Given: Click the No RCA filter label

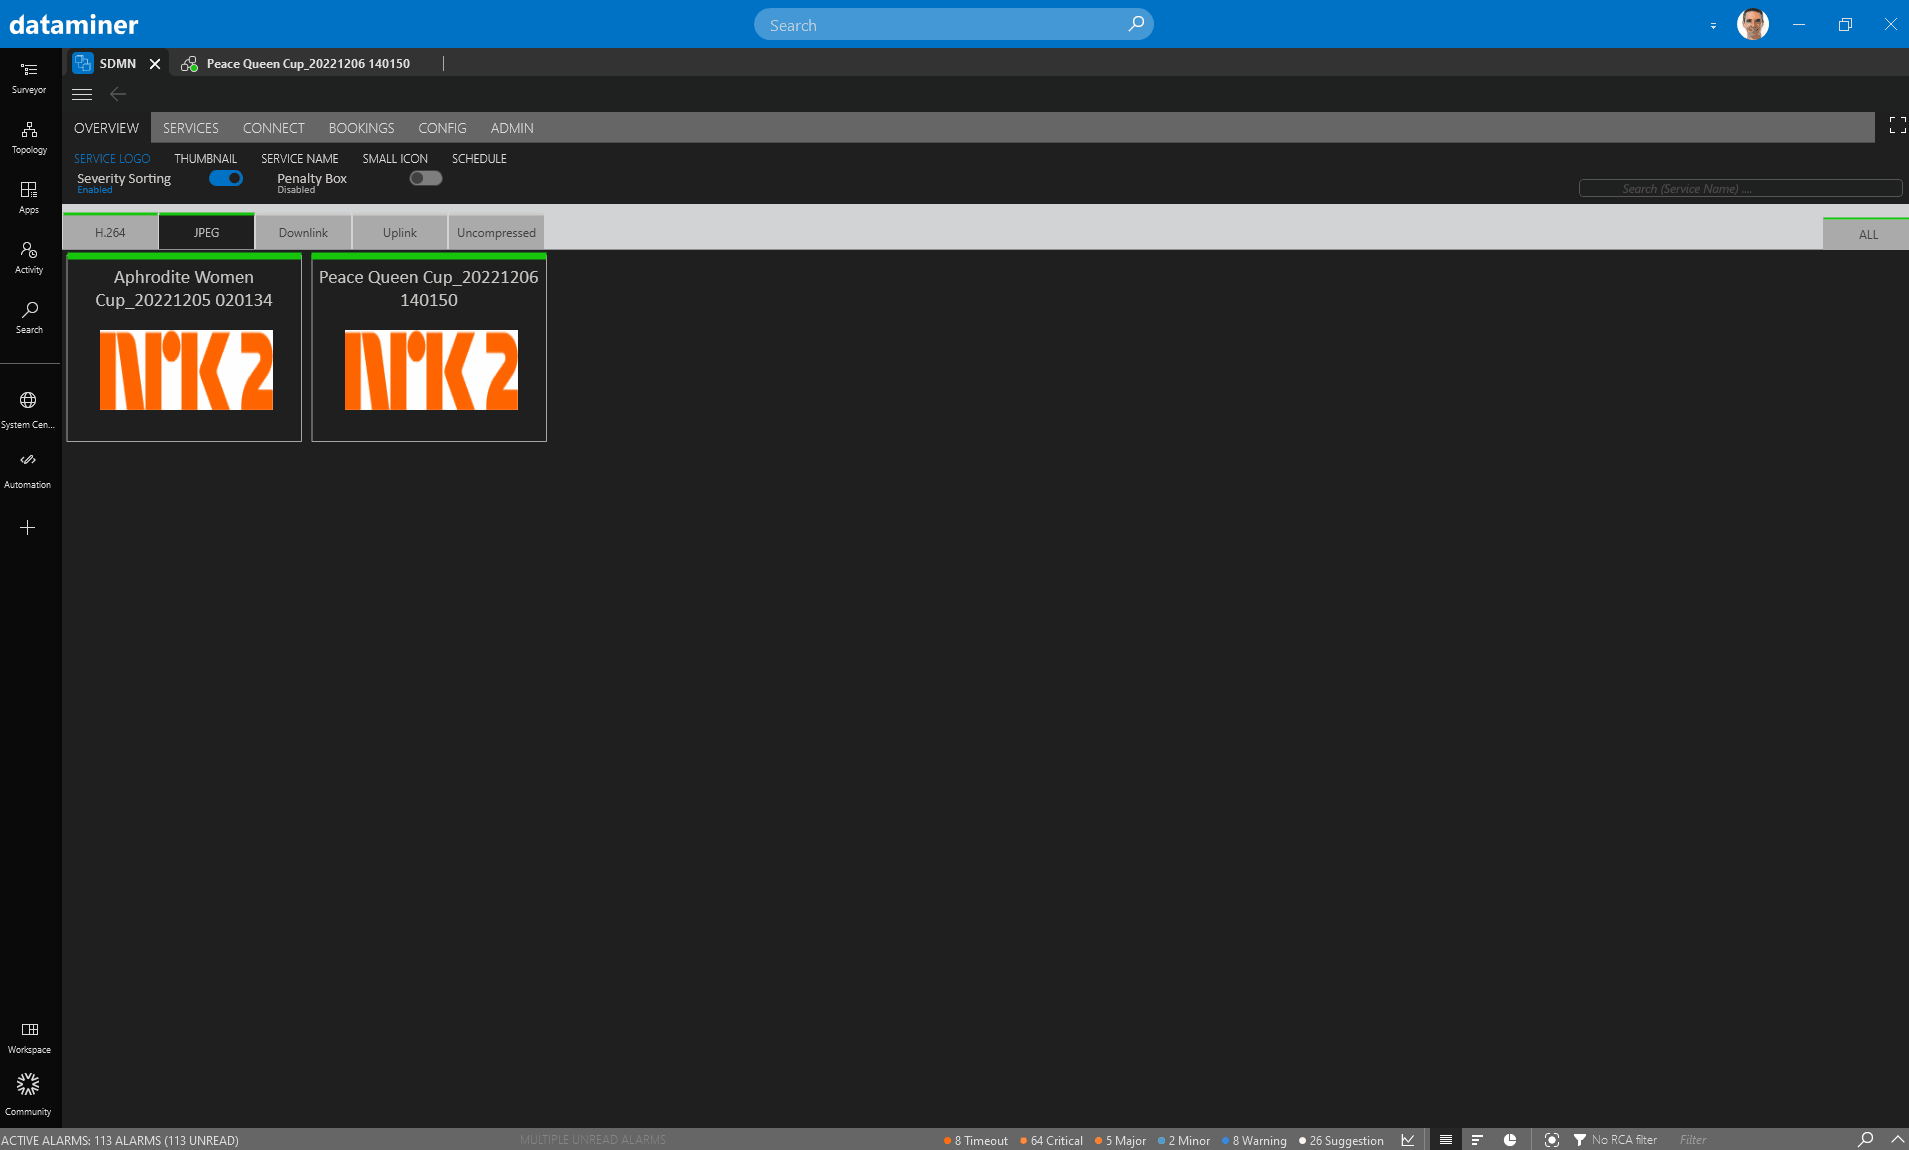Looking at the screenshot, I should [x=1624, y=1140].
